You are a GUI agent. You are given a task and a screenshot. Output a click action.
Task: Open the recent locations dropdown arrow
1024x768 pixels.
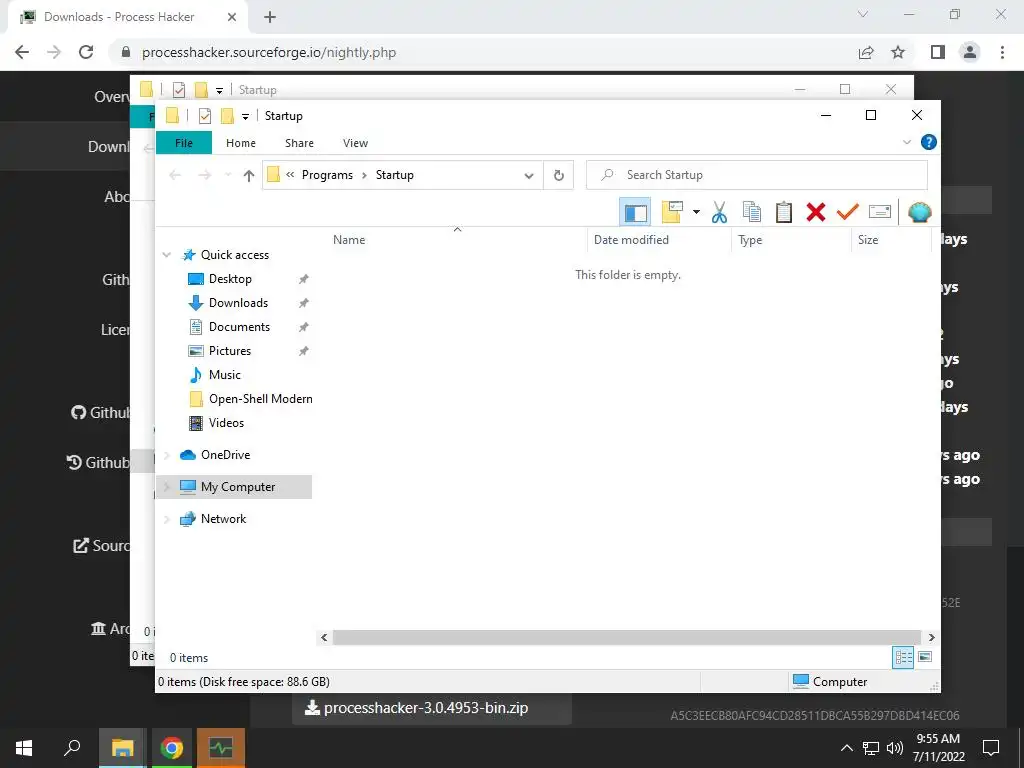[228, 175]
